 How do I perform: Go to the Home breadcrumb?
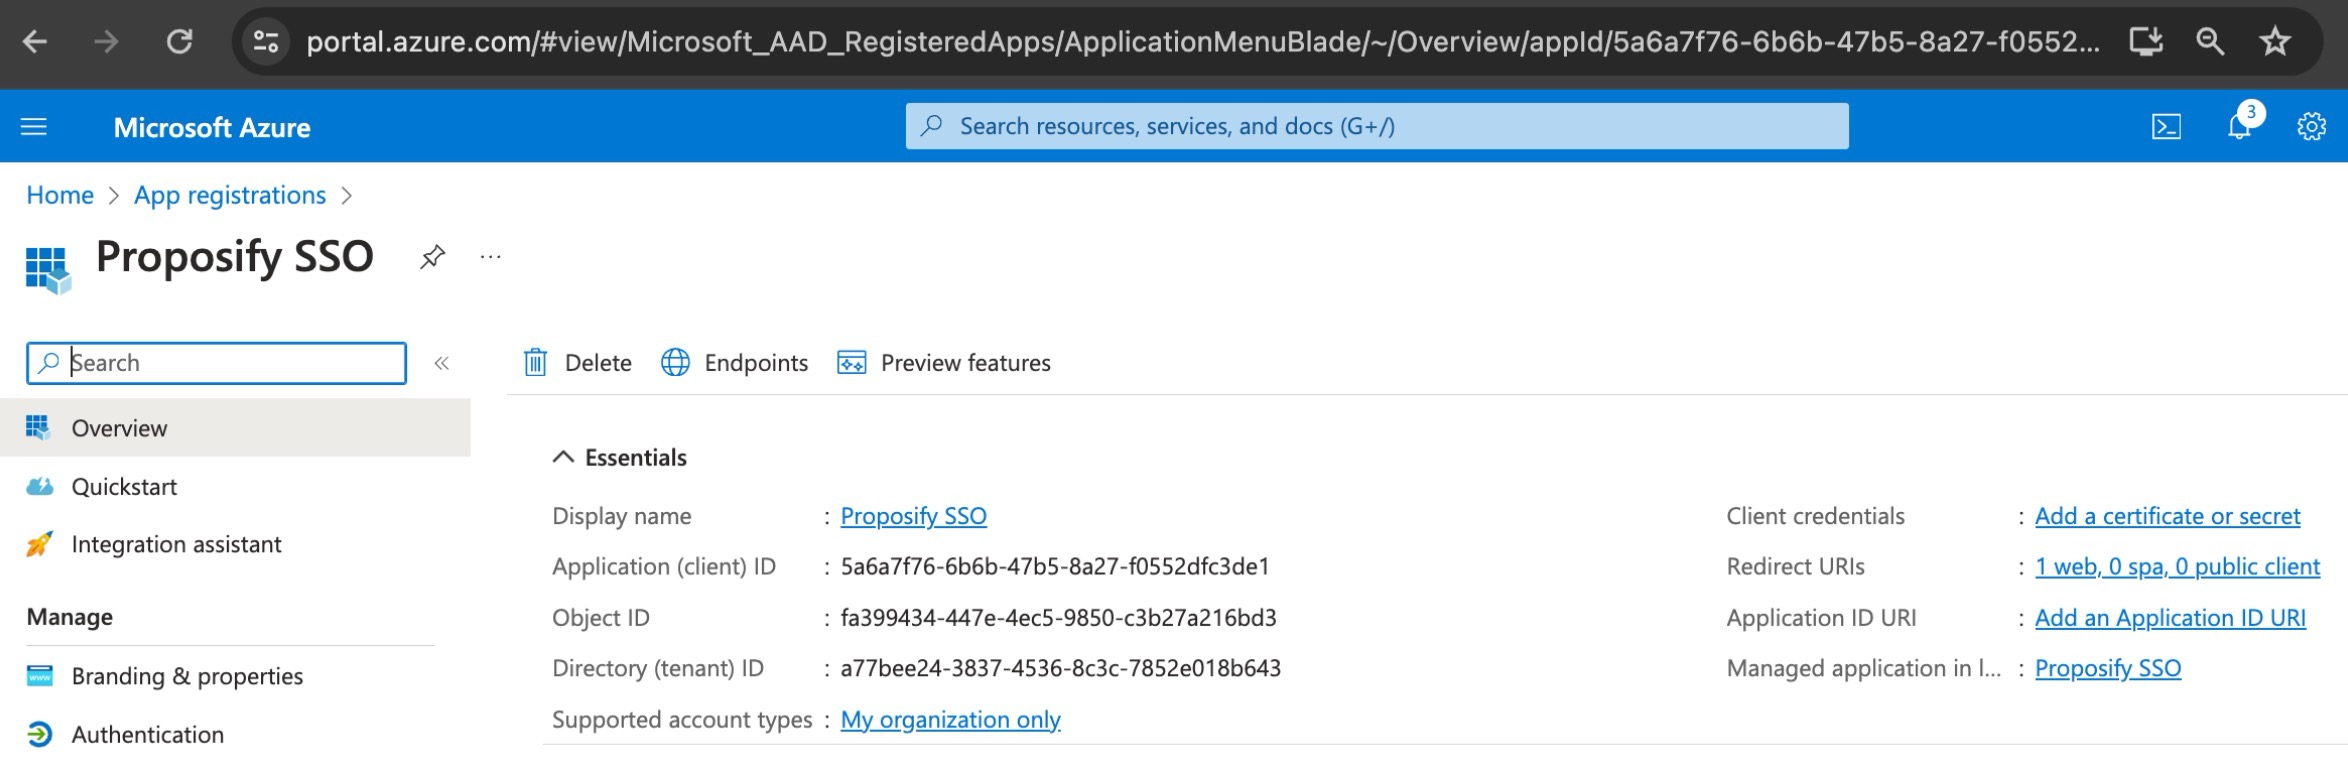tap(60, 195)
